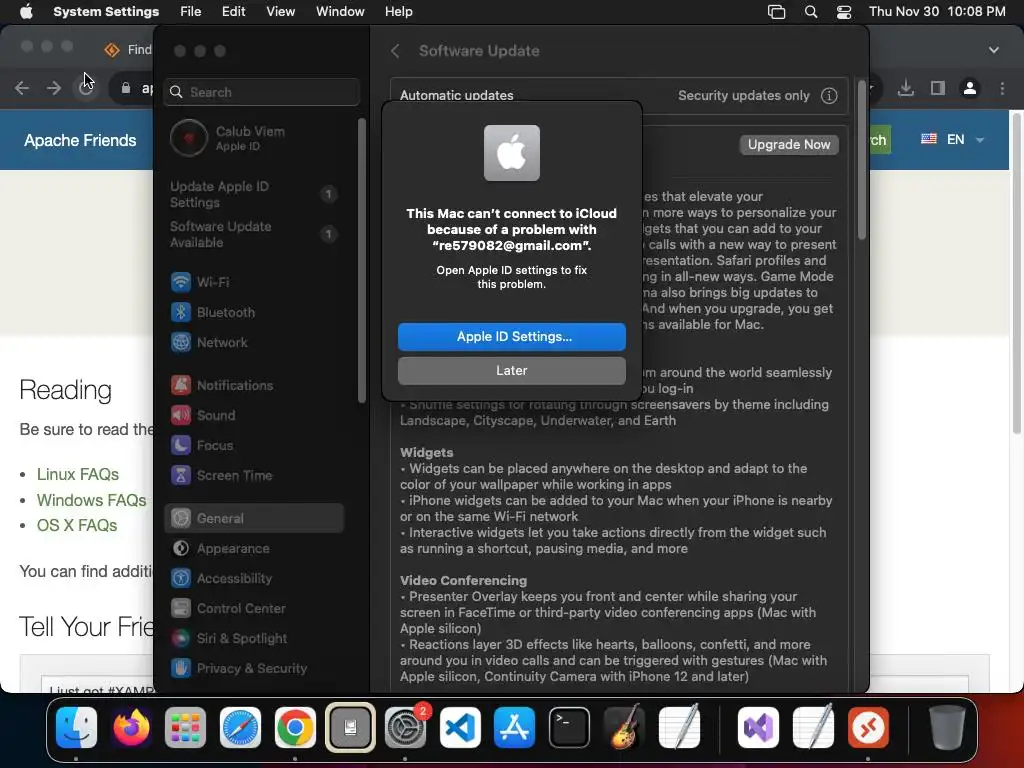Screen dimensions: 1024x768
Task: Click Software Update pane scrollbar
Action: click(861, 160)
